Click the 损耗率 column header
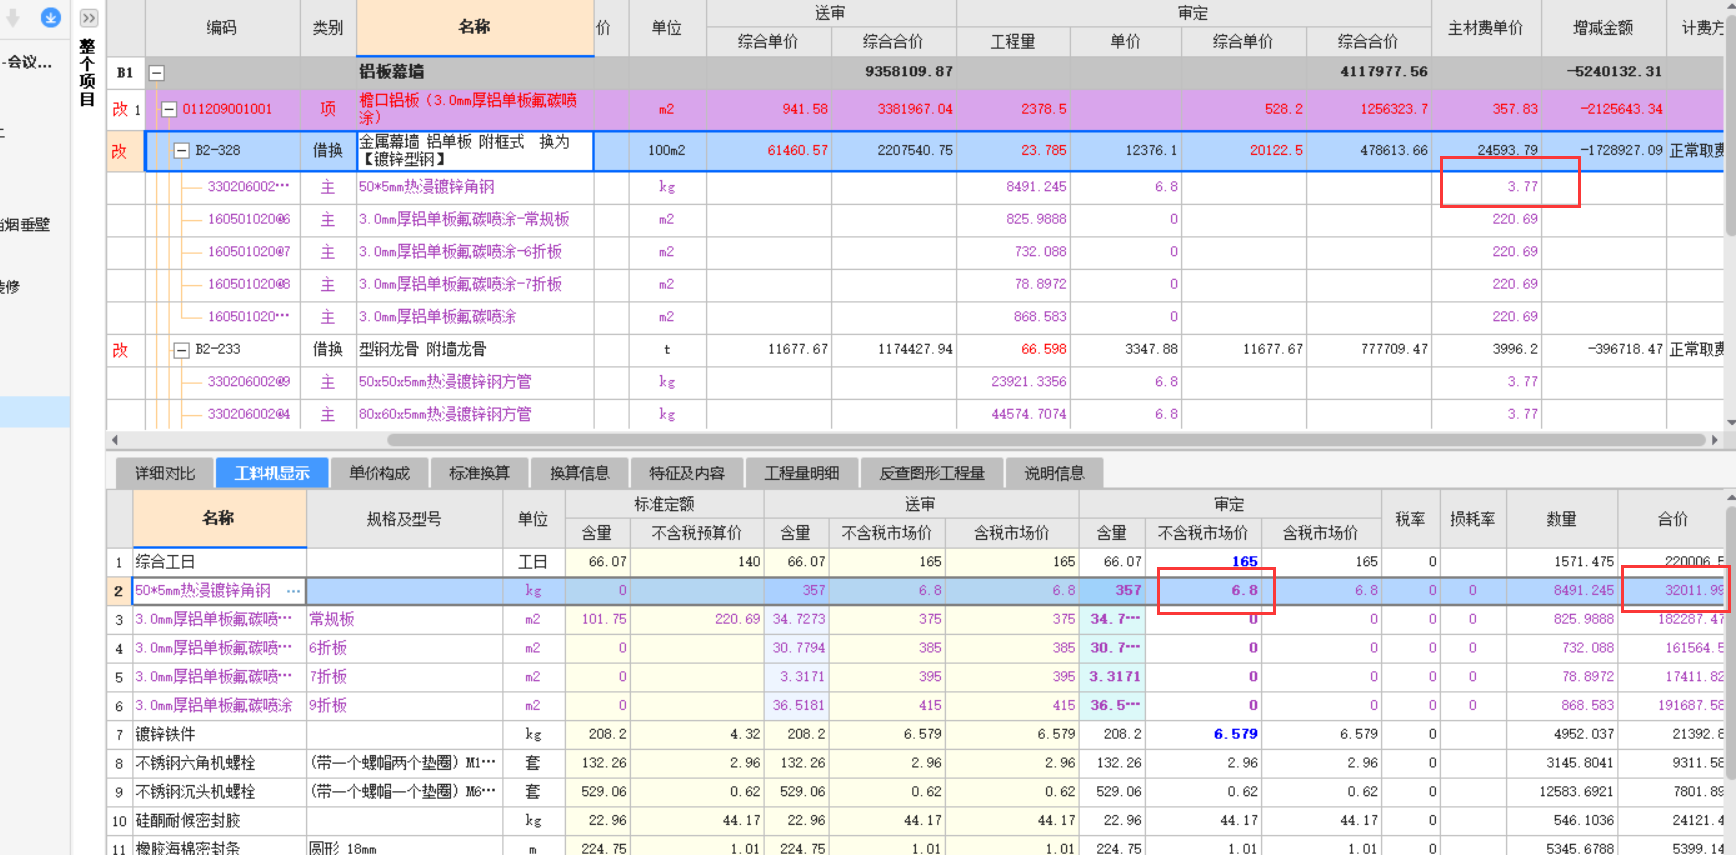The image size is (1736, 855). click(1472, 519)
